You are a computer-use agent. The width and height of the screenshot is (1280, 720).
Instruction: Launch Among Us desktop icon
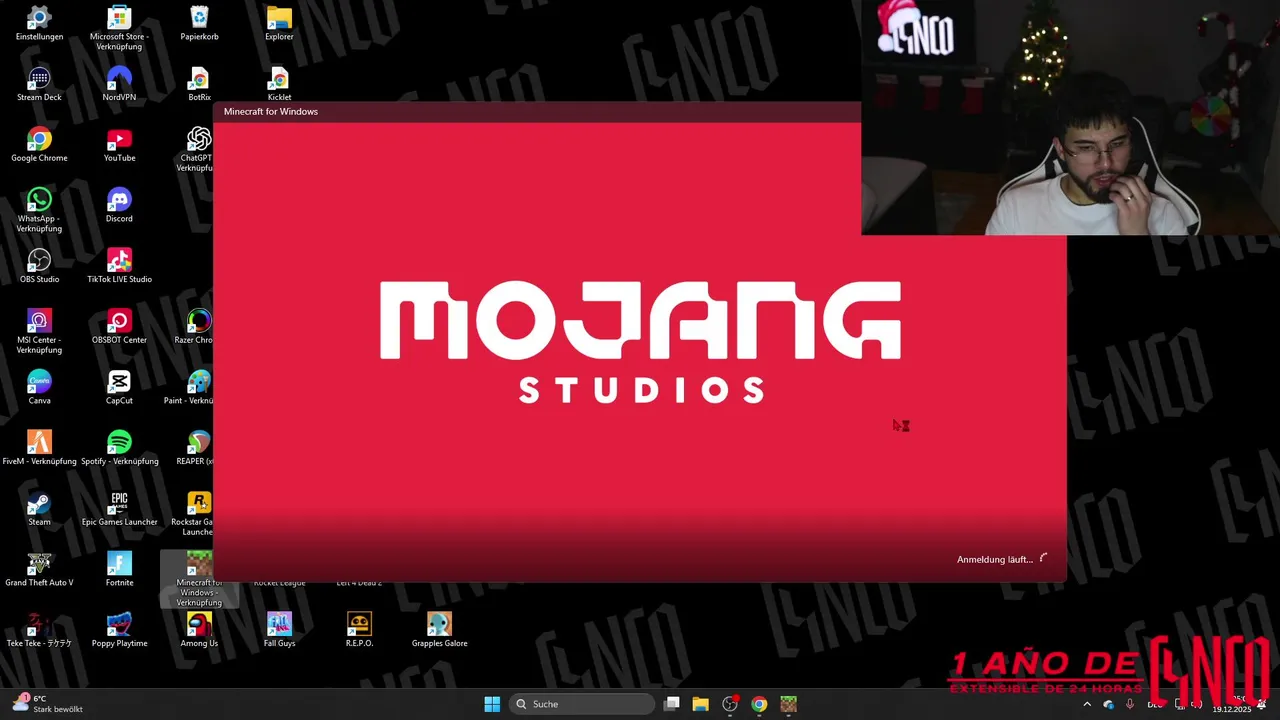click(x=199, y=630)
